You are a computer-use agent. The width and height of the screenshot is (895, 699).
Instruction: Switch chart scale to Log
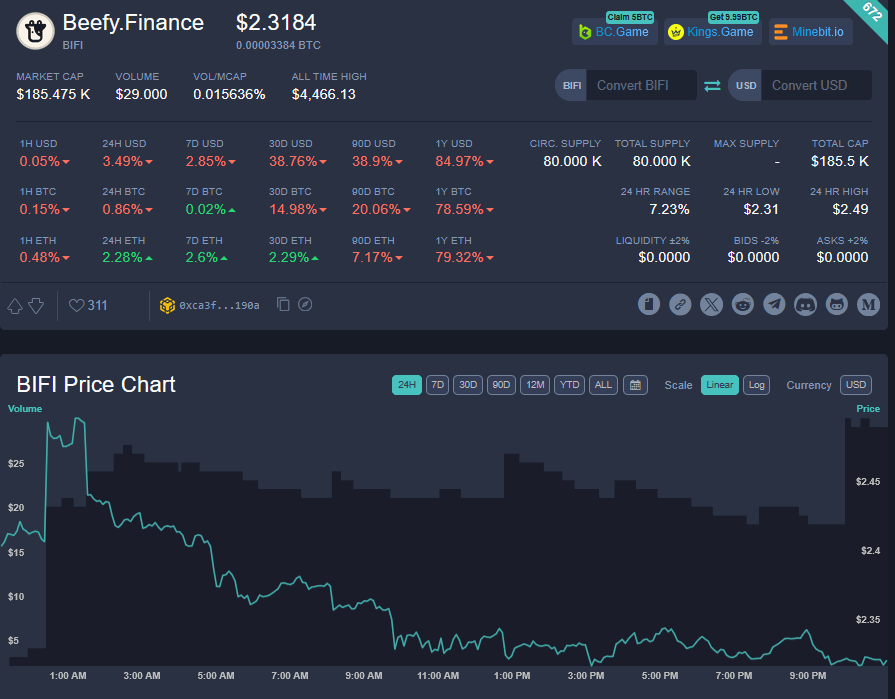[756, 385]
